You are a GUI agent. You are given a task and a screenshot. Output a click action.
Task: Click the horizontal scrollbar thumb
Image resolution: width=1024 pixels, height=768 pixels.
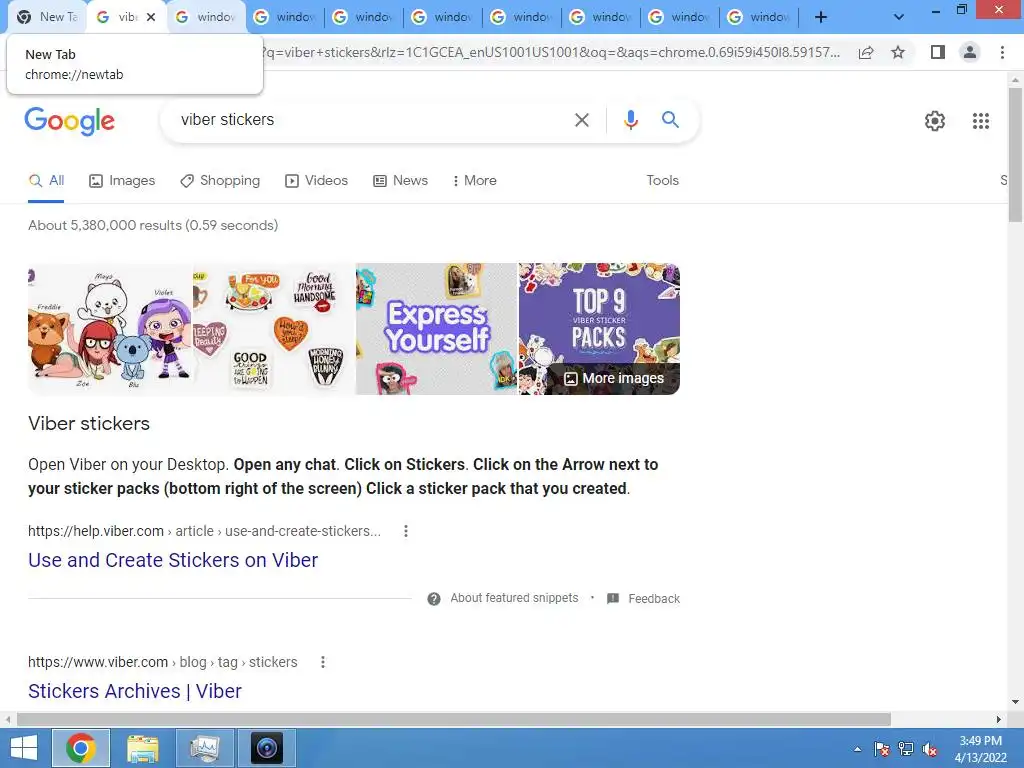point(454,719)
